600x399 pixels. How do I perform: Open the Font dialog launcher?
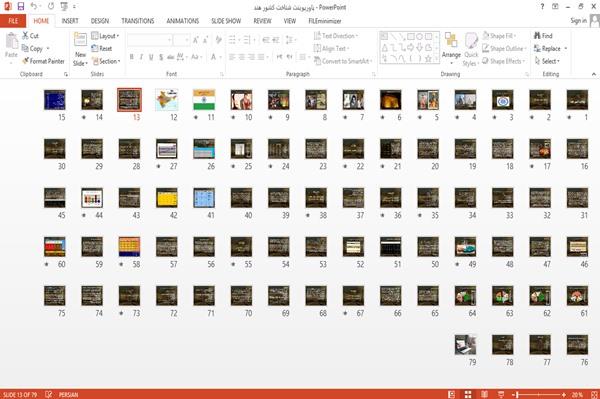click(x=222, y=74)
